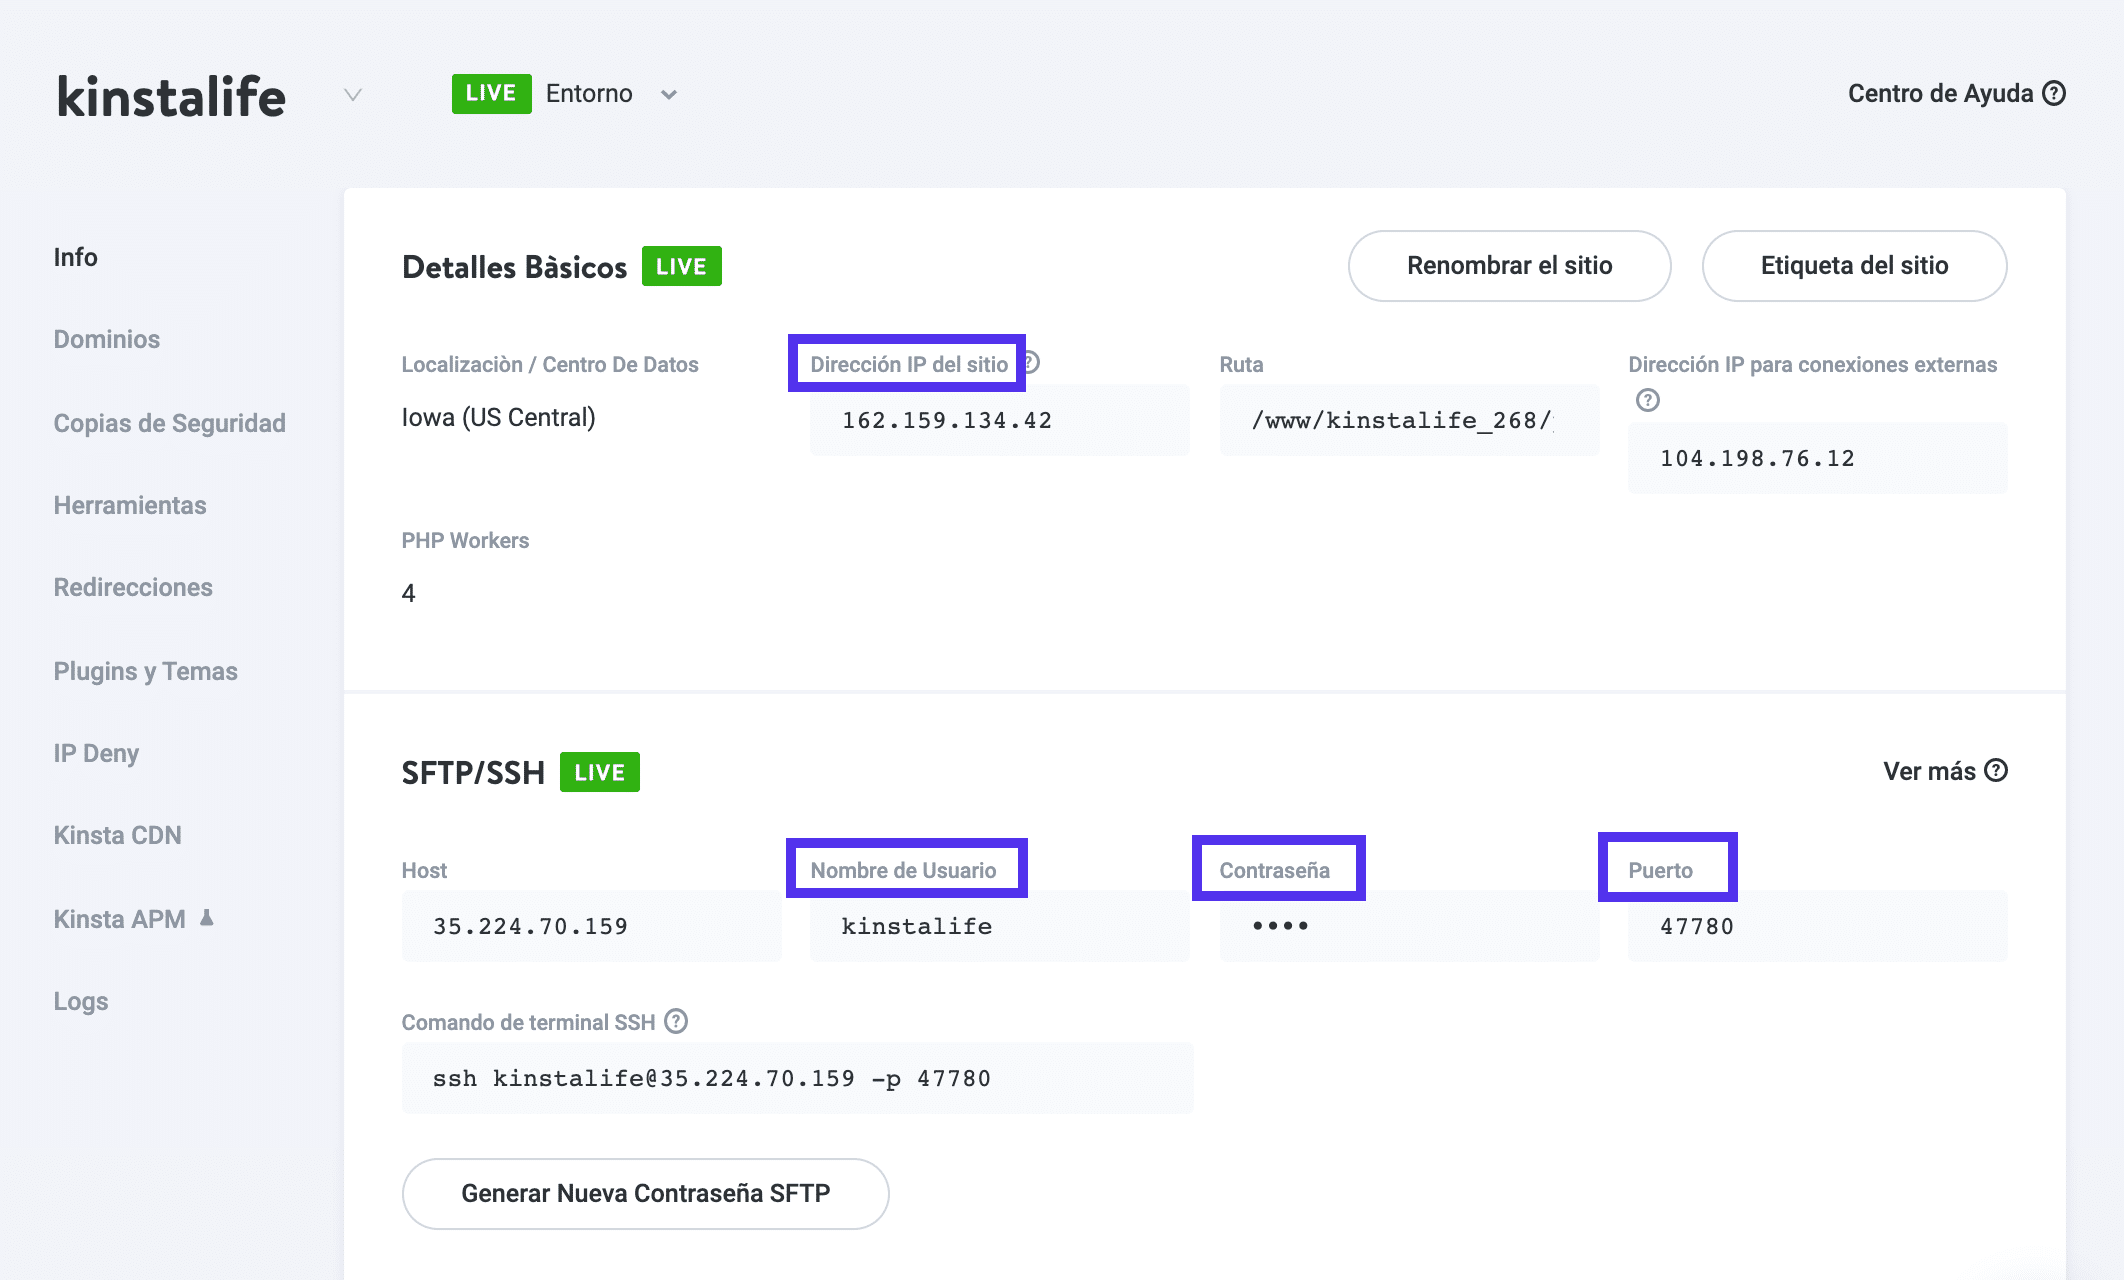Screen dimensions: 2124x1280
Task: Open Plugins y Temas page
Action: (x=146, y=671)
